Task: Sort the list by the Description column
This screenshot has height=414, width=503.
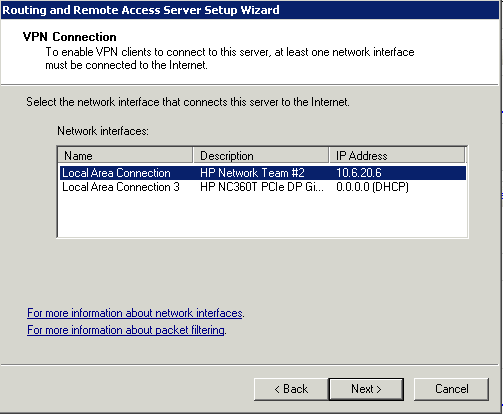Action: [x=261, y=156]
